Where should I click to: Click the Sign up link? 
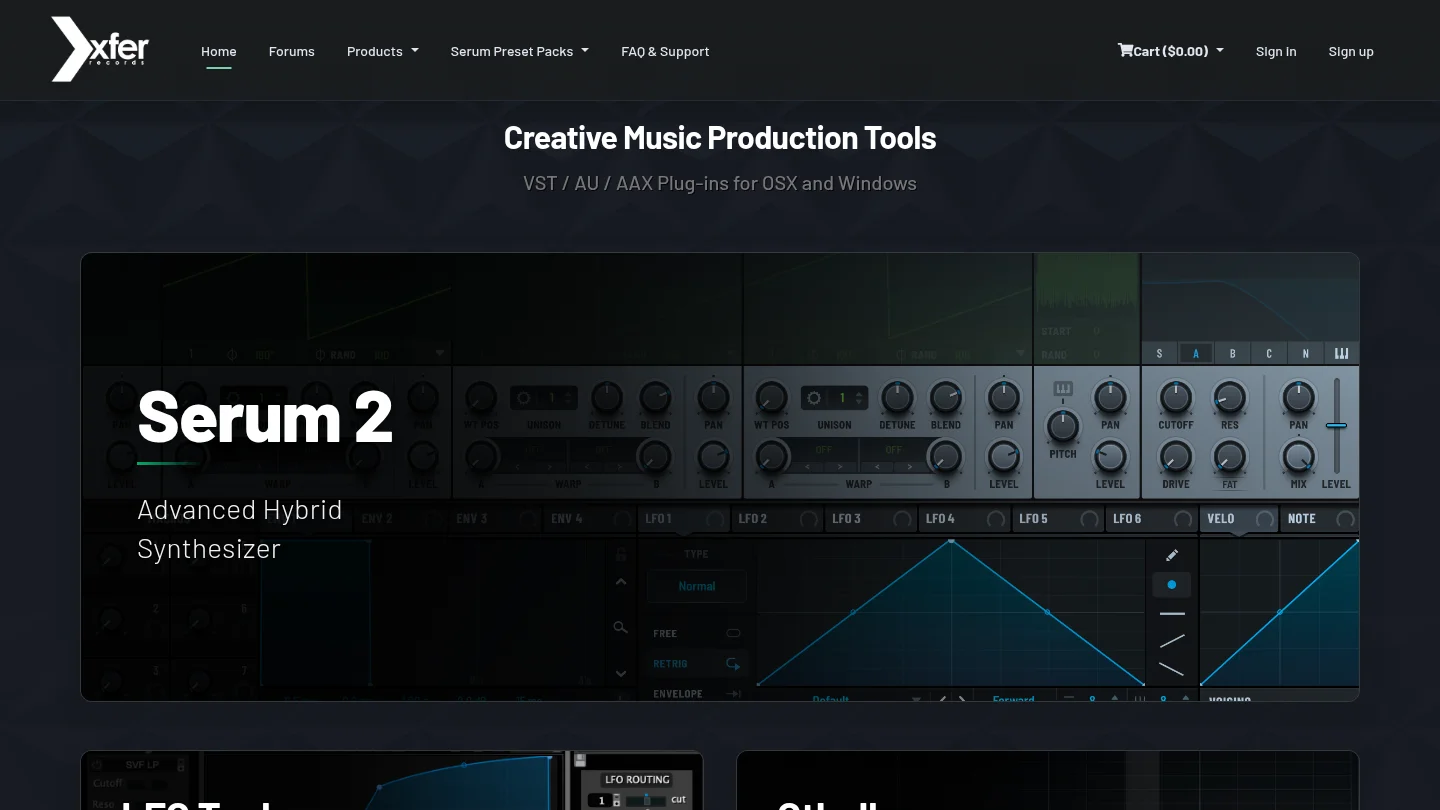tap(1351, 51)
